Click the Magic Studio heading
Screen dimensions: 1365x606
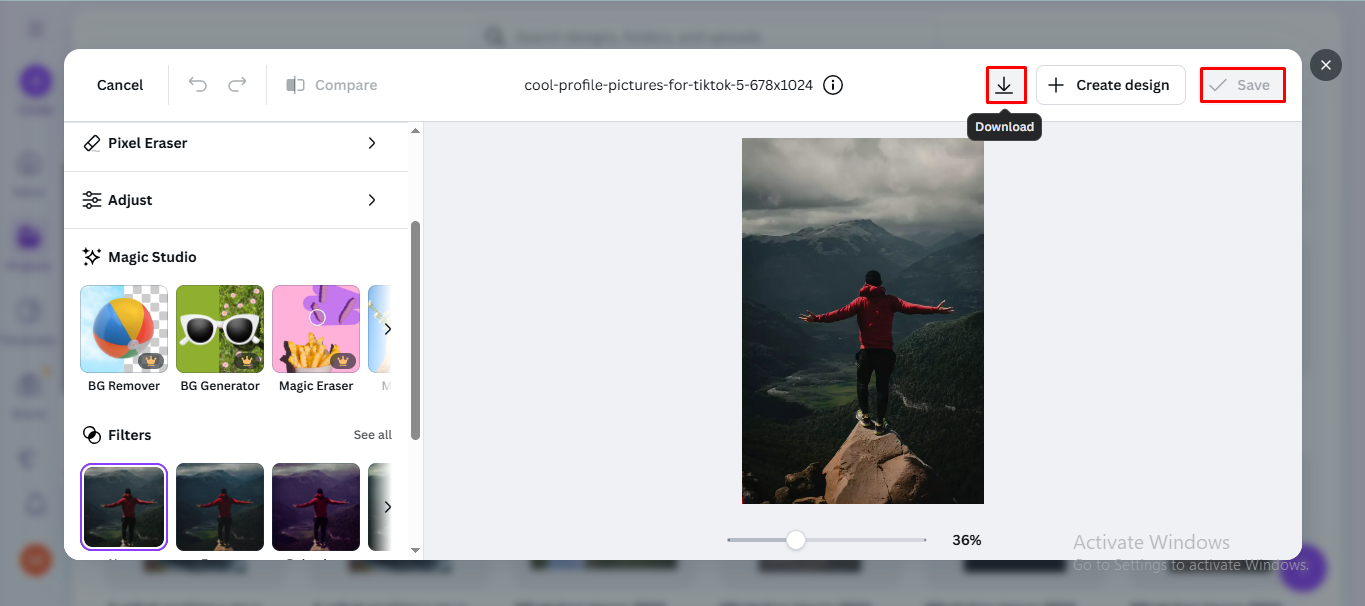coord(152,257)
